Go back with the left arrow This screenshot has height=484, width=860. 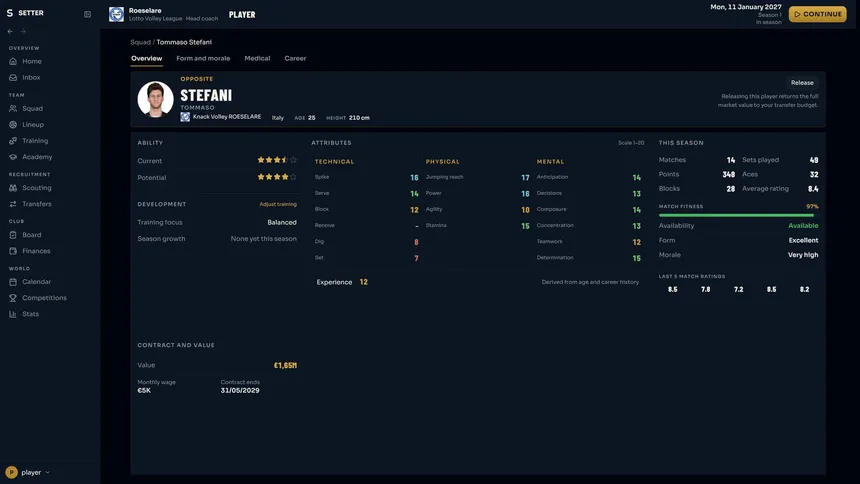(x=10, y=32)
